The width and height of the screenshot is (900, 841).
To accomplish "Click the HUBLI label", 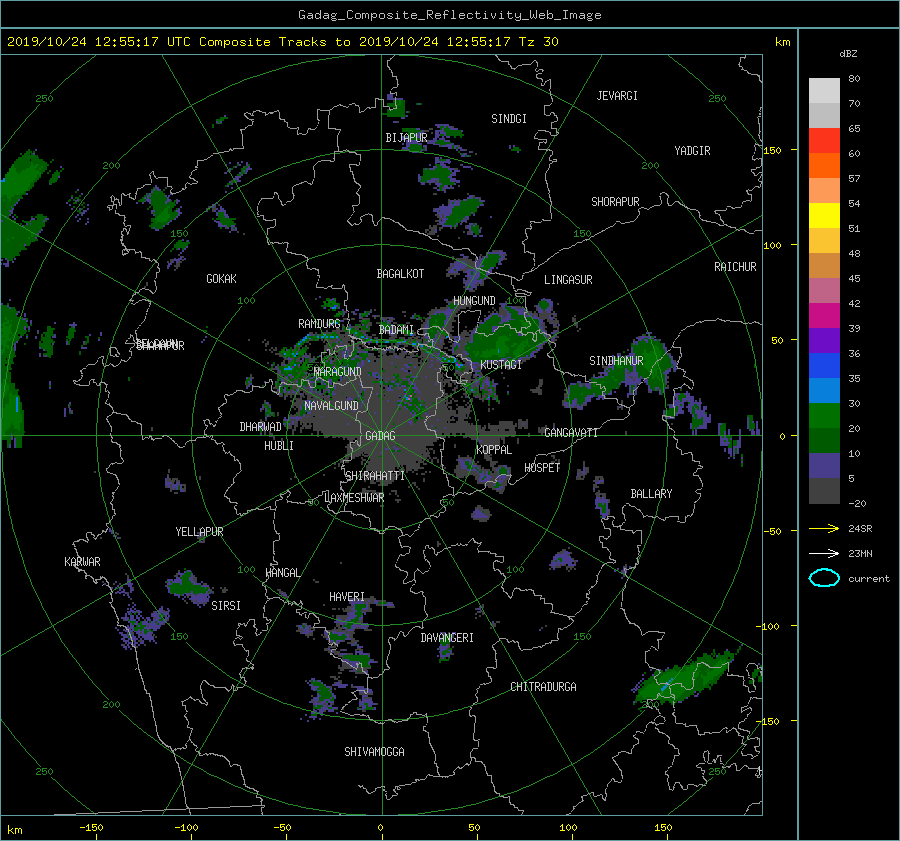I will tap(278, 446).
